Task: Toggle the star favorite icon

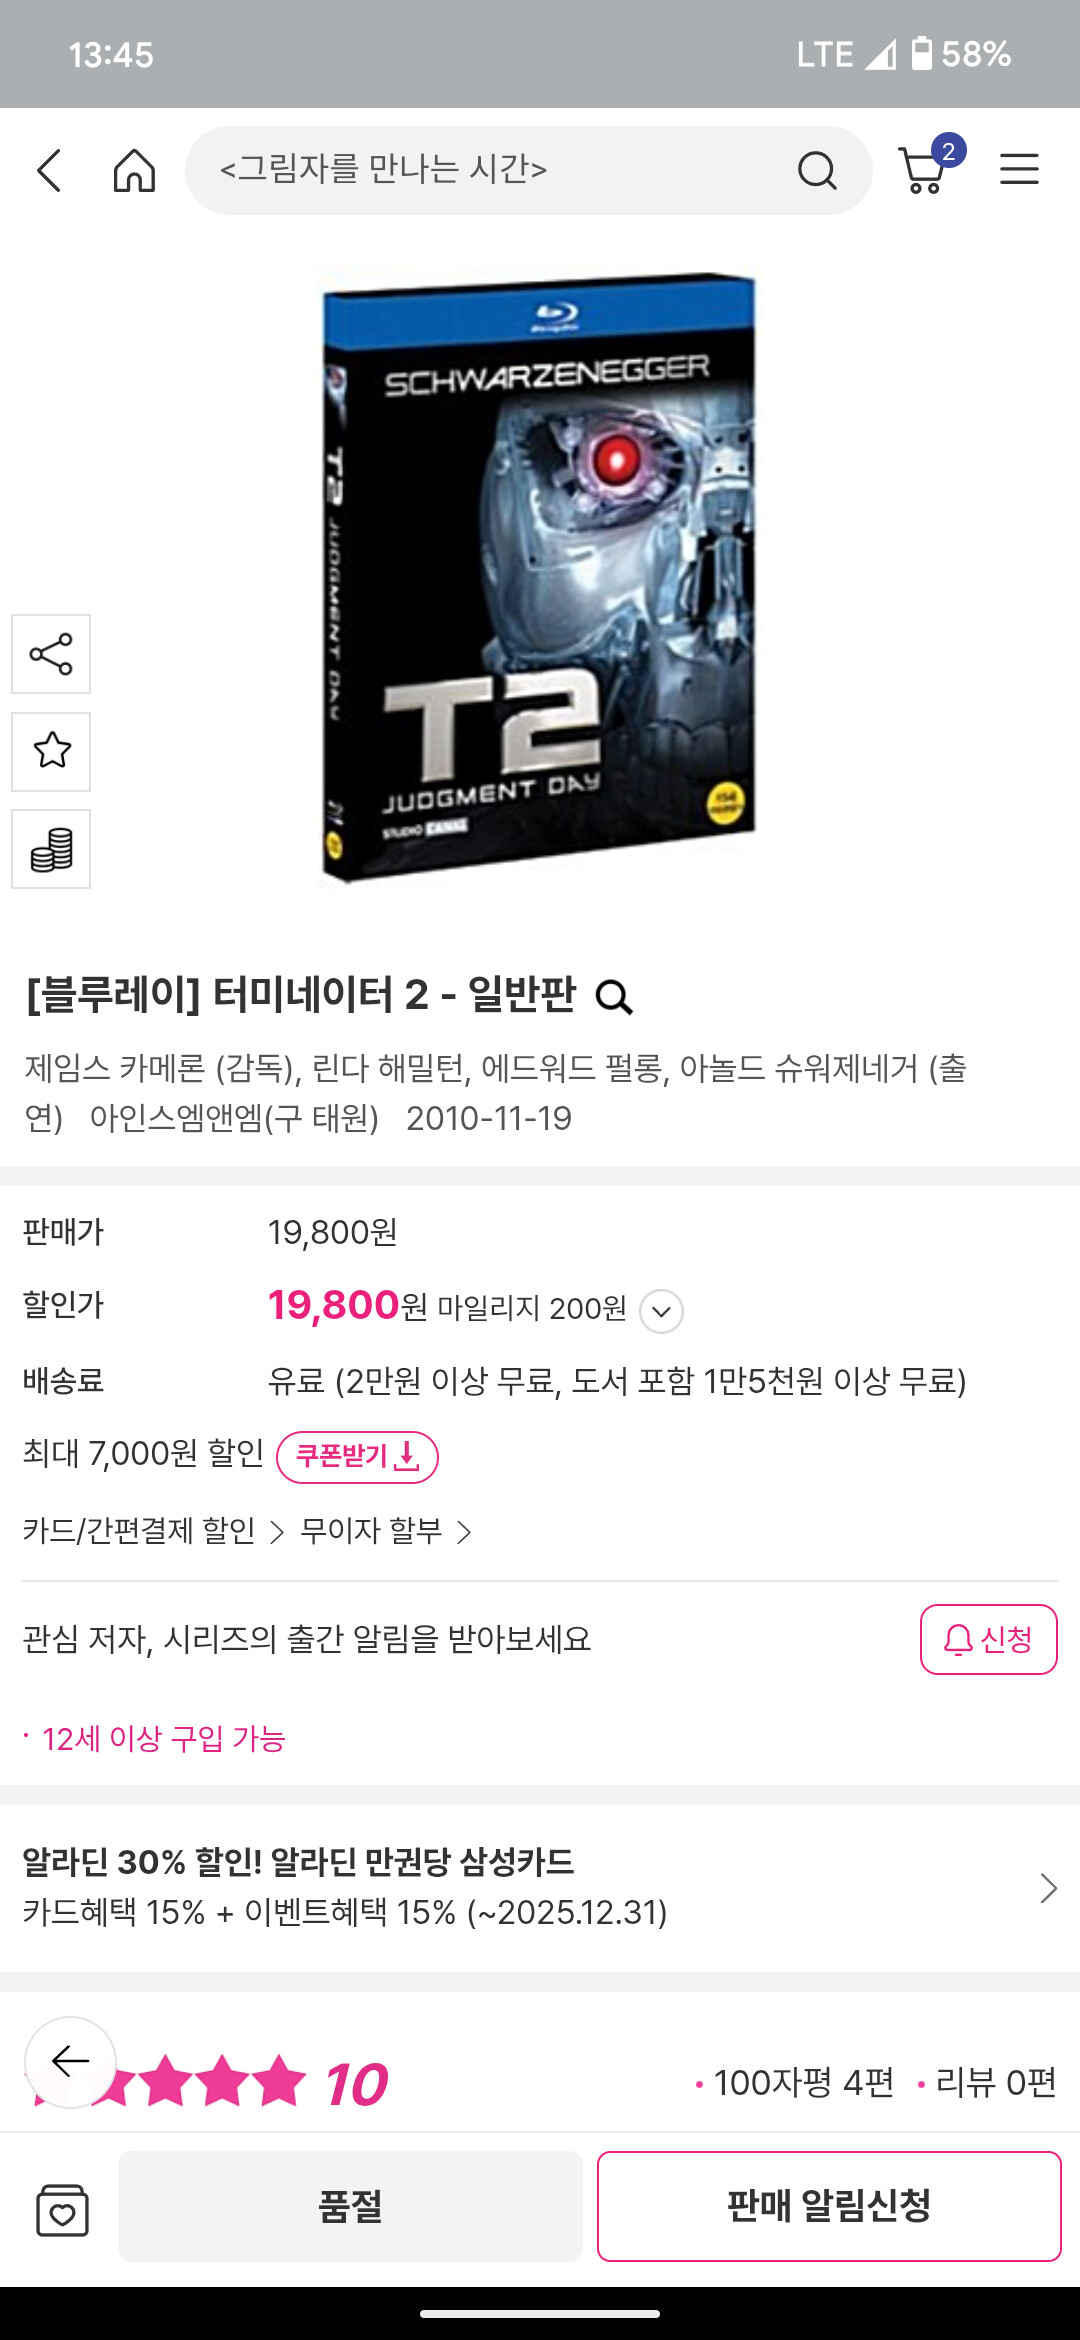Action: 51,751
